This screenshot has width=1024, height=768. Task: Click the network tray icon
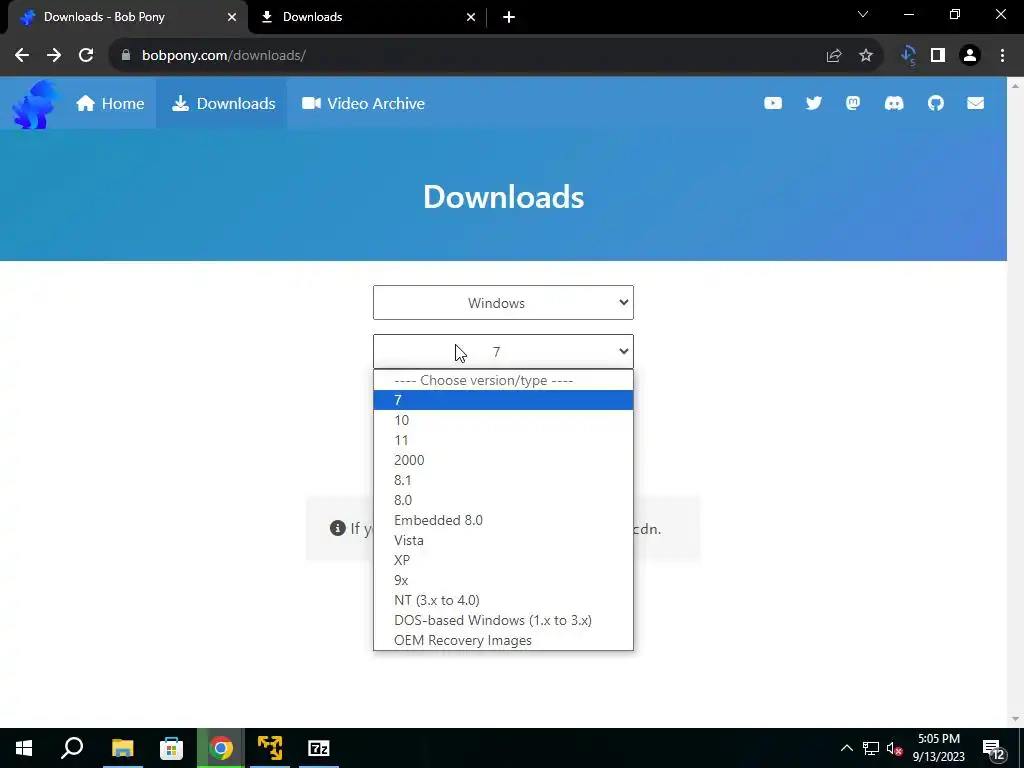[x=871, y=748]
